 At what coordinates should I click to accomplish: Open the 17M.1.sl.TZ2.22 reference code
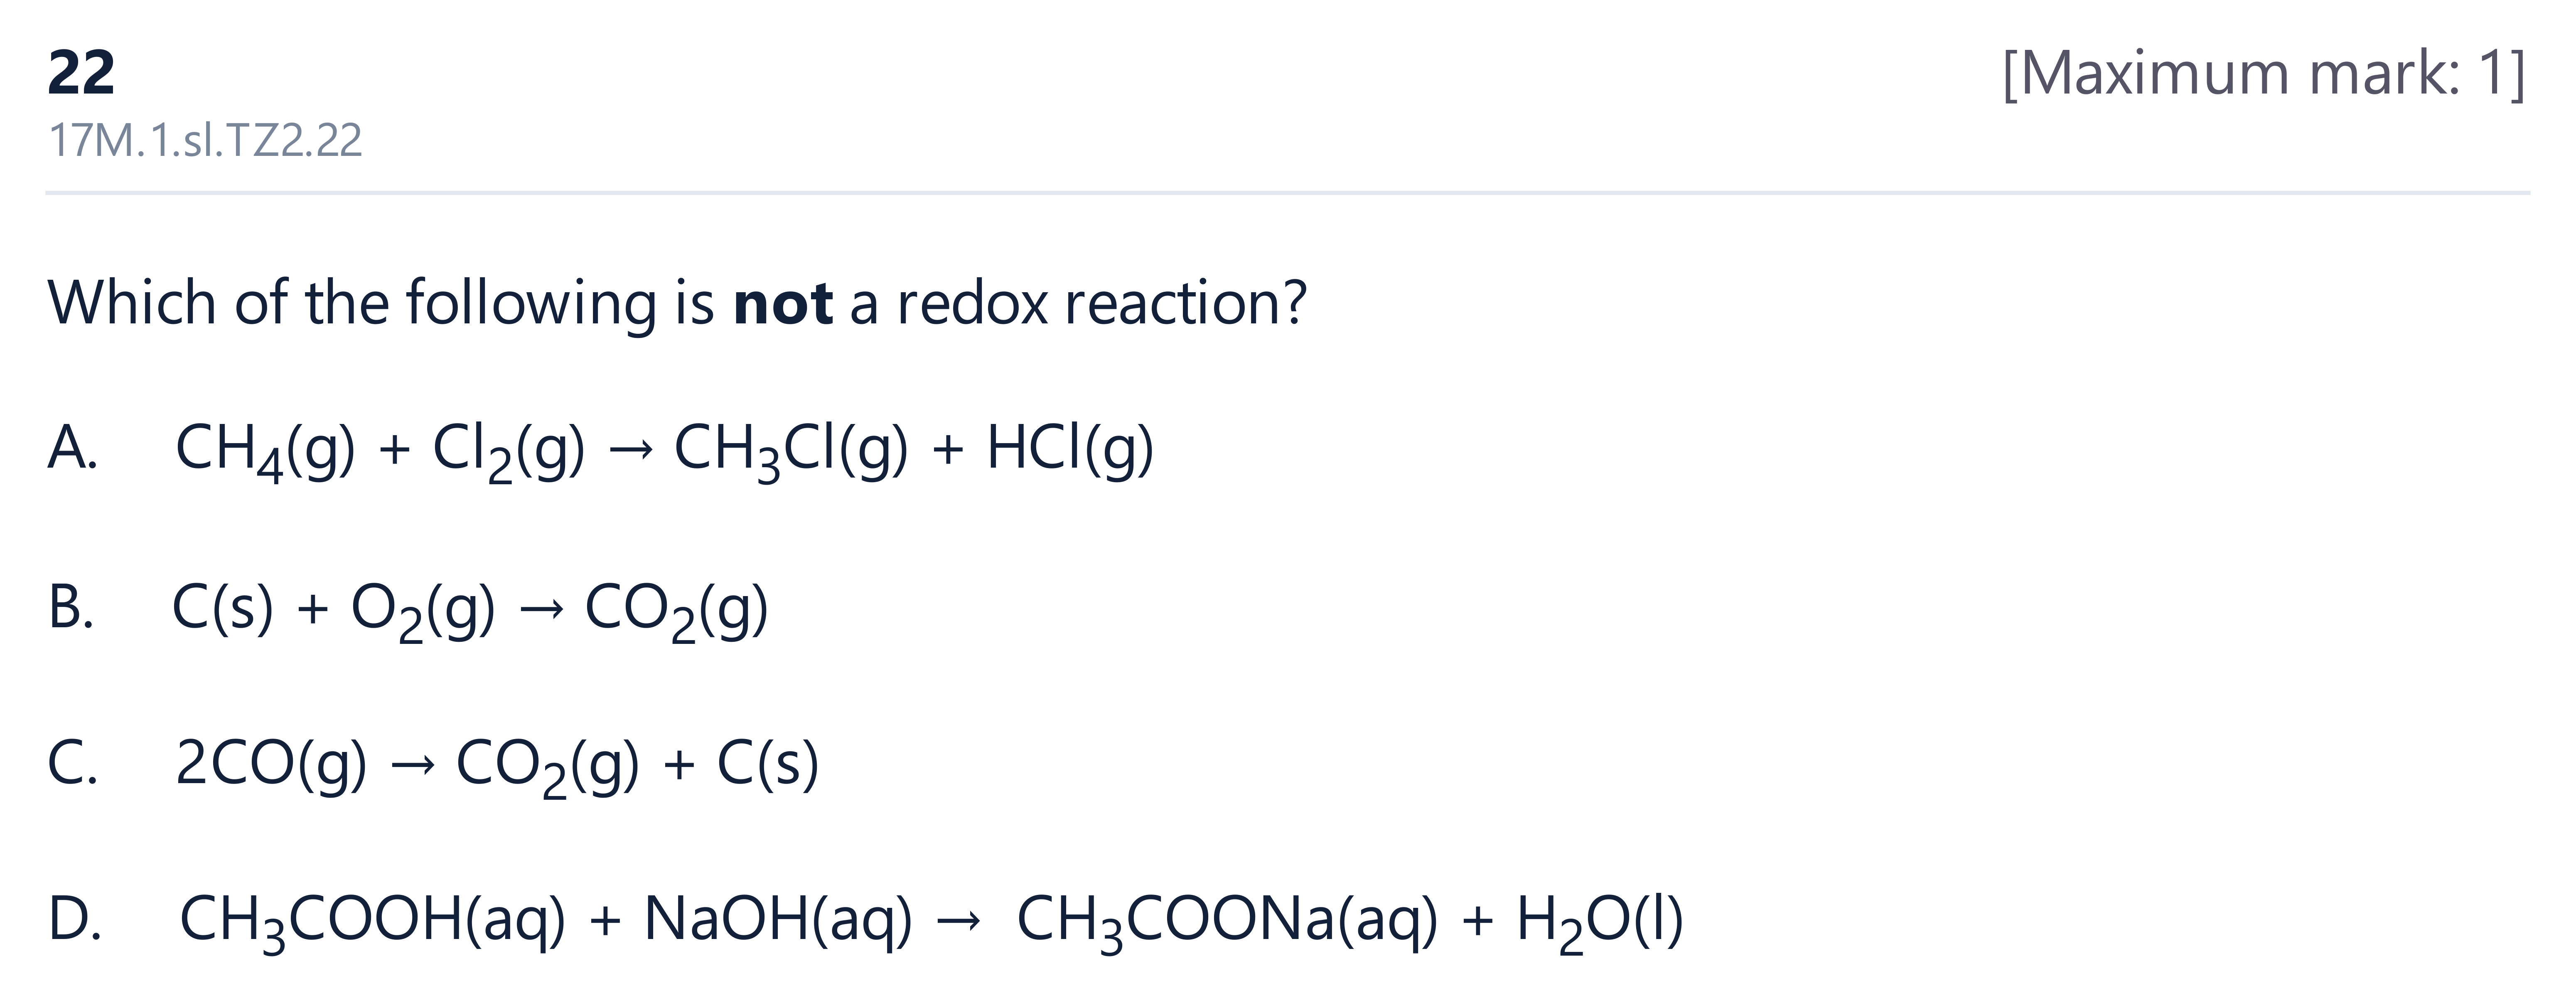coord(205,140)
